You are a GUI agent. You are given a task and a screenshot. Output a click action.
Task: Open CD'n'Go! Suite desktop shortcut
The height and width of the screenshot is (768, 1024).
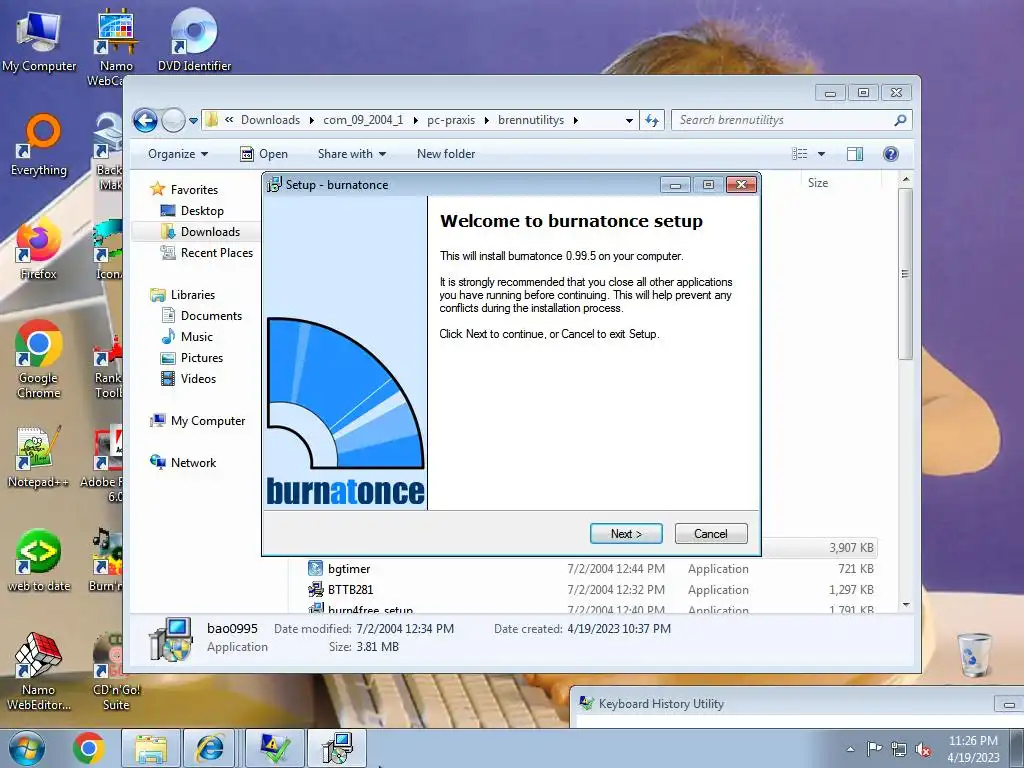point(116,671)
